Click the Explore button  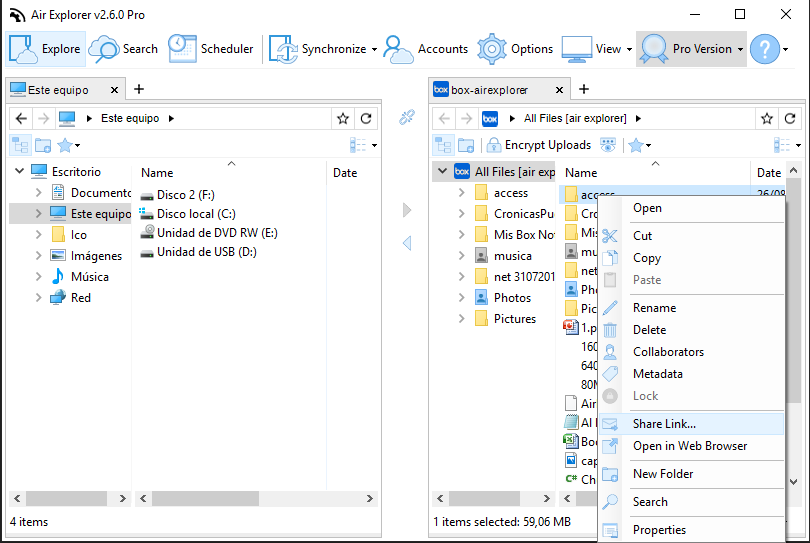click(x=46, y=49)
